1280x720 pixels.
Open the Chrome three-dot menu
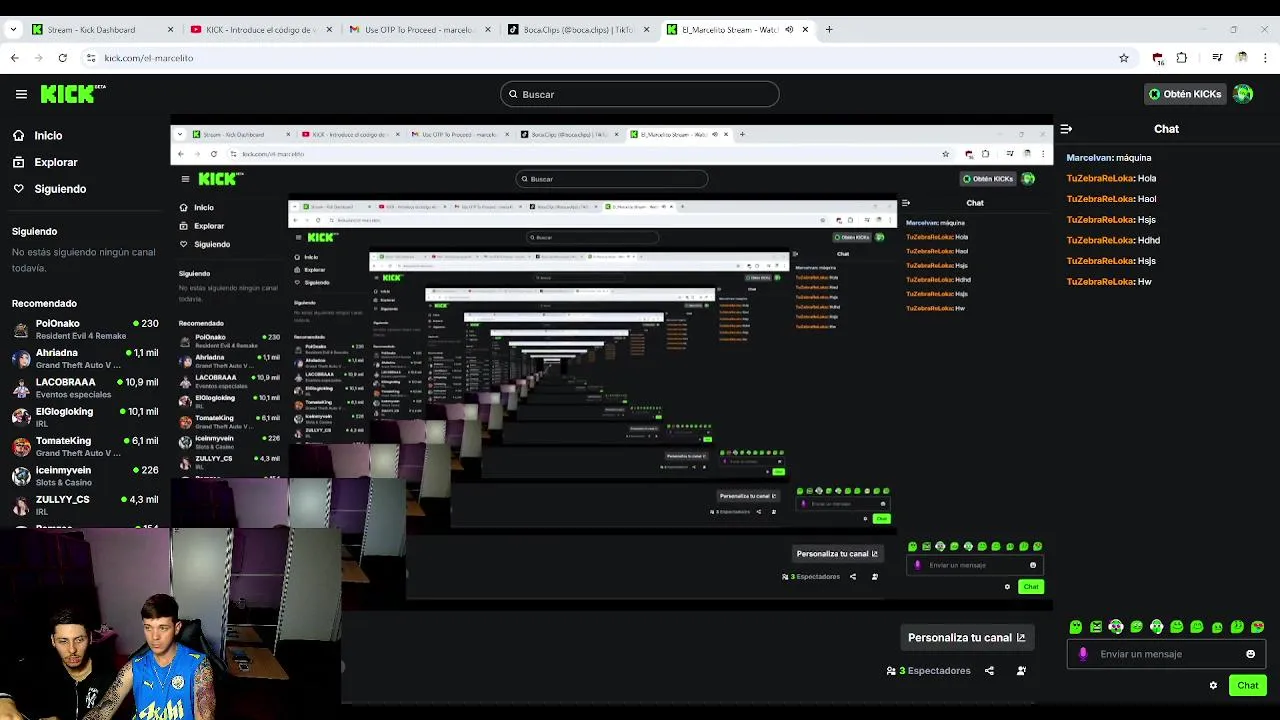[x=1266, y=58]
